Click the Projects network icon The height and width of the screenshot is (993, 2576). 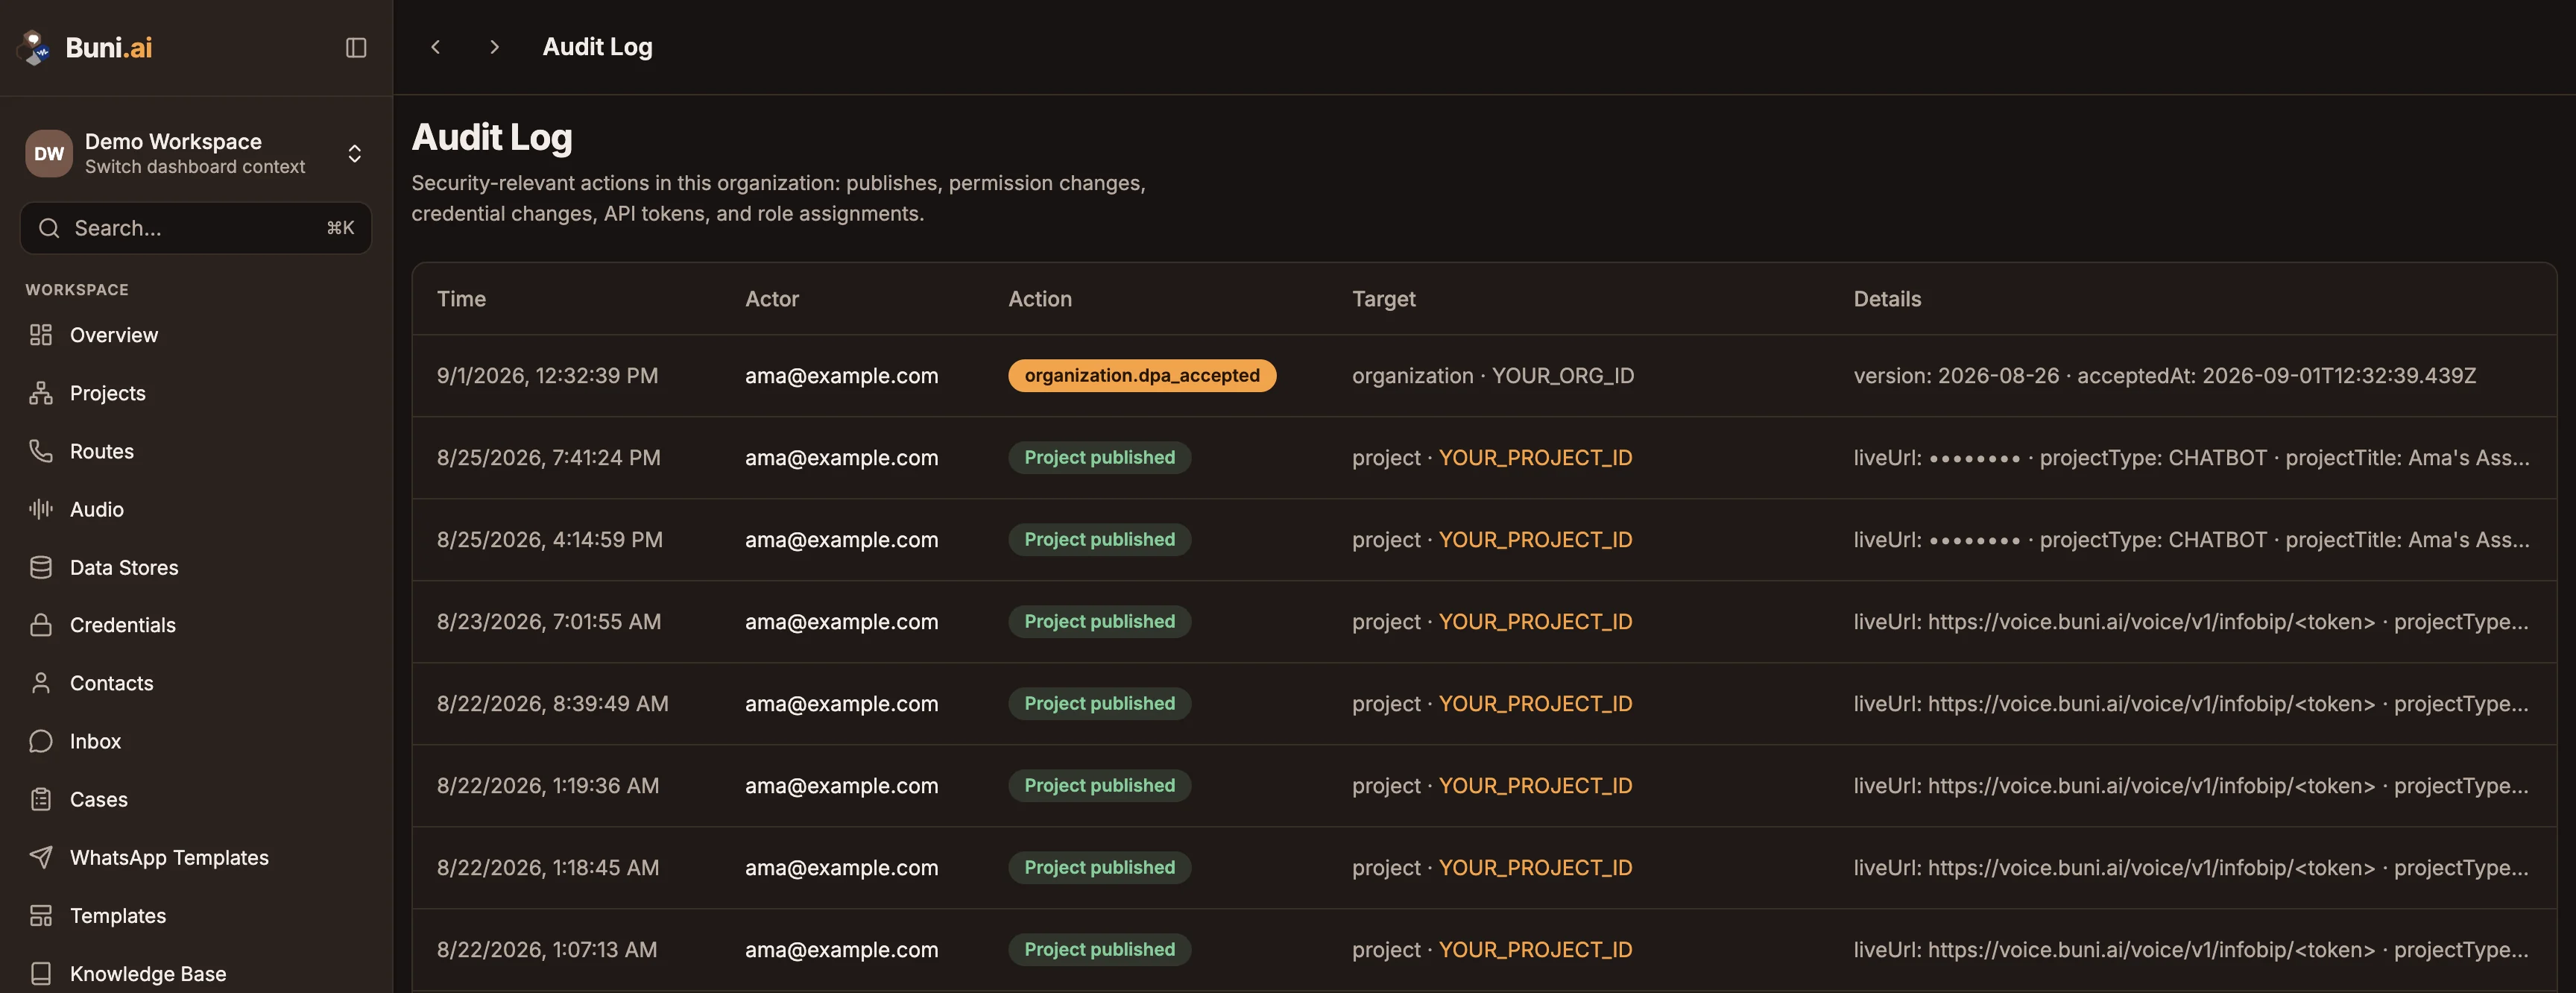pyautogui.click(x=41, y=393)
